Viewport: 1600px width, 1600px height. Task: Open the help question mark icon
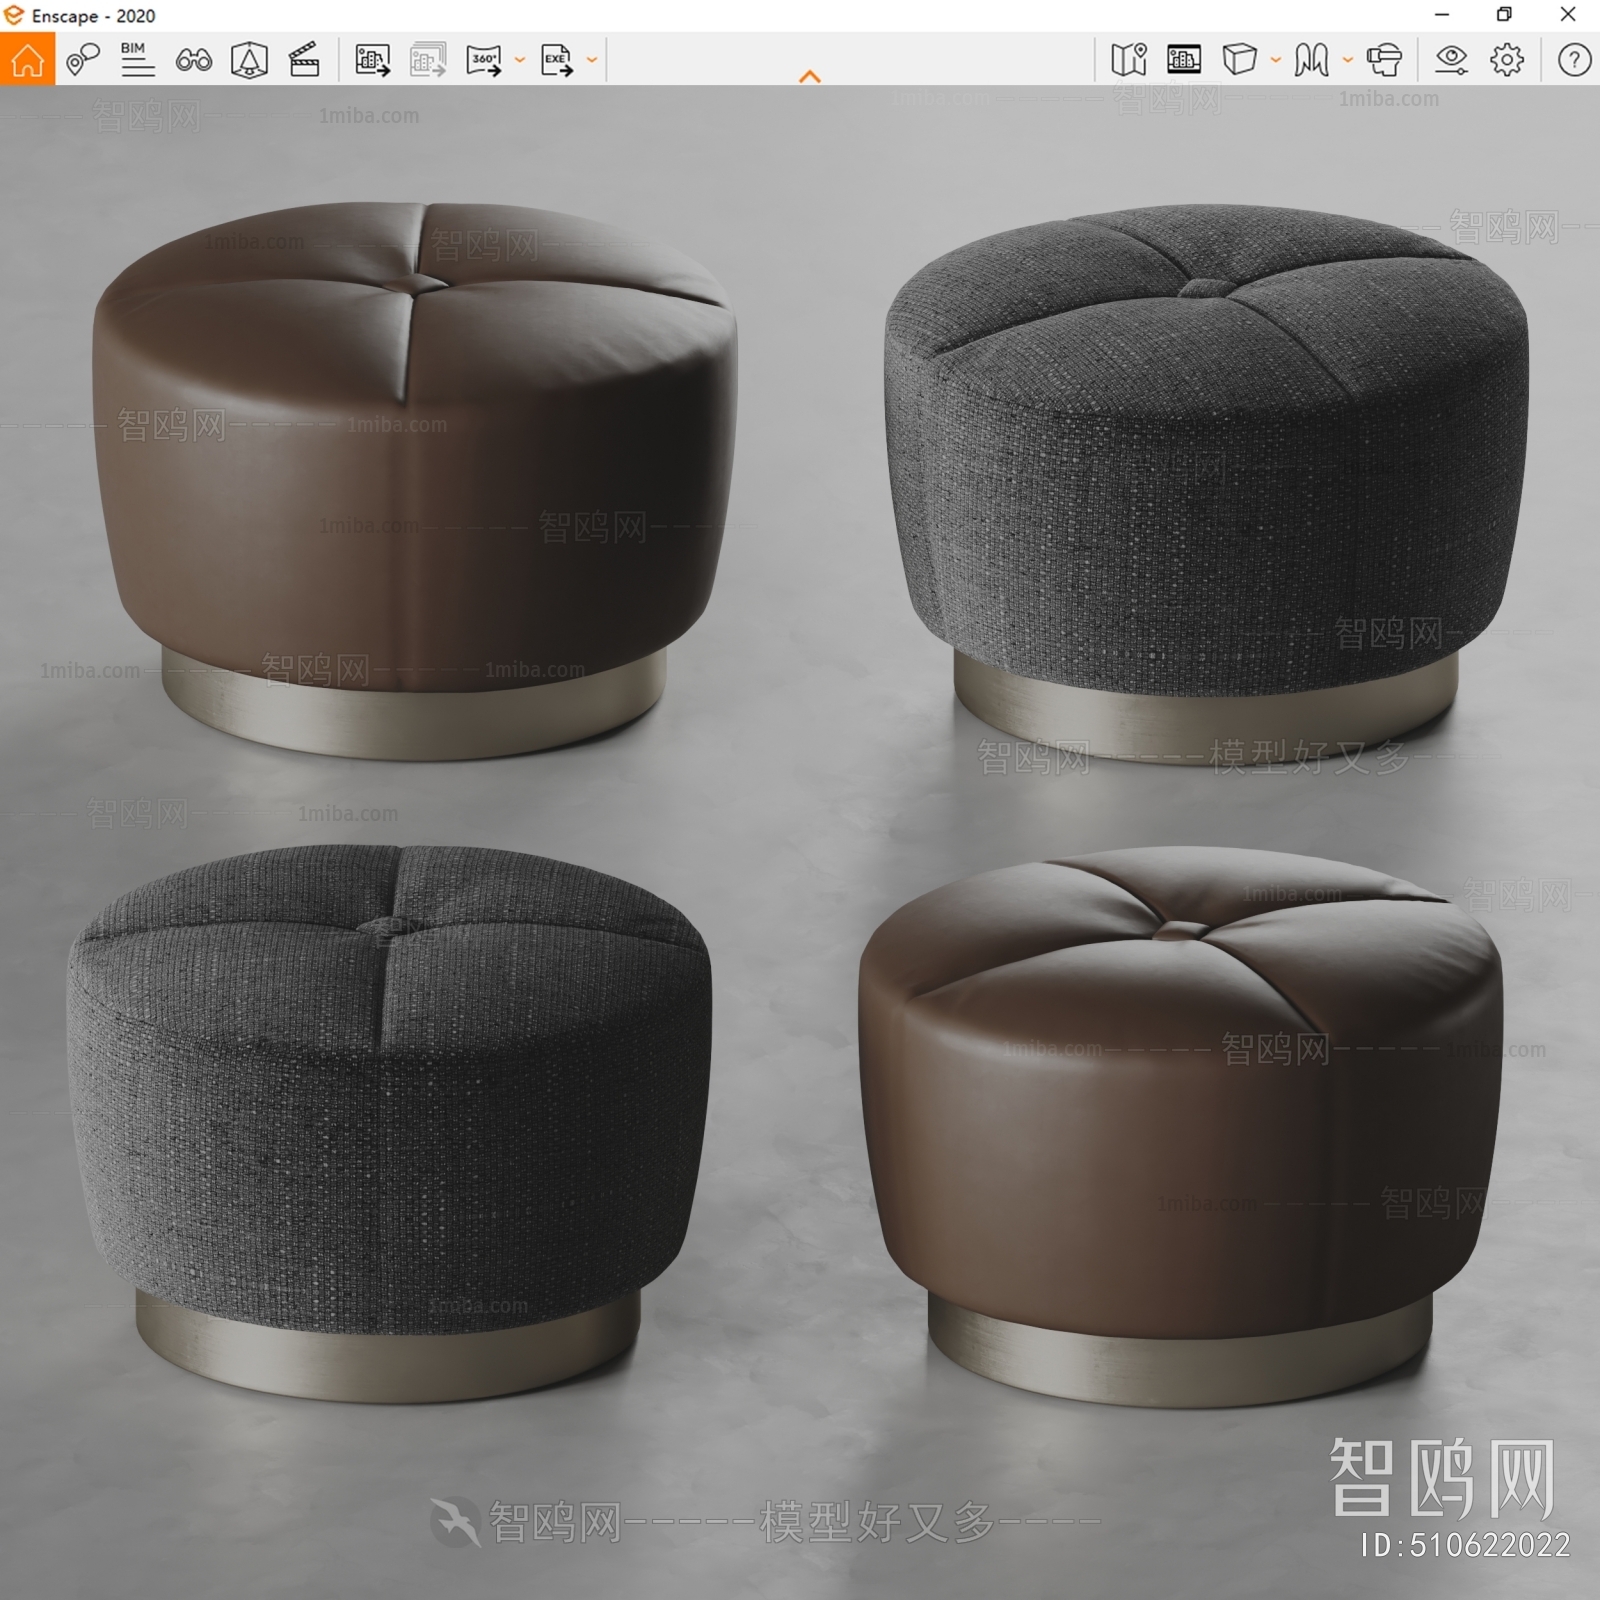pos(1574,60)
